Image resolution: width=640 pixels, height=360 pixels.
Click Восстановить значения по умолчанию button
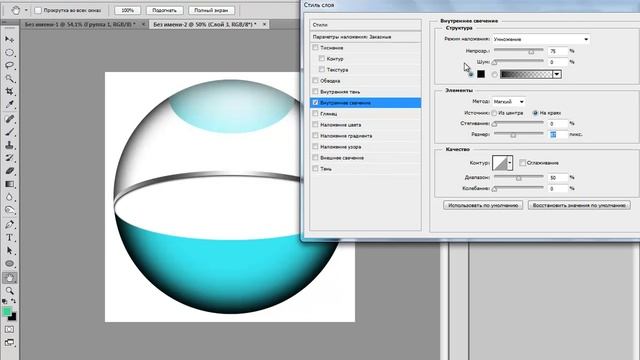[x=579, y=205]
